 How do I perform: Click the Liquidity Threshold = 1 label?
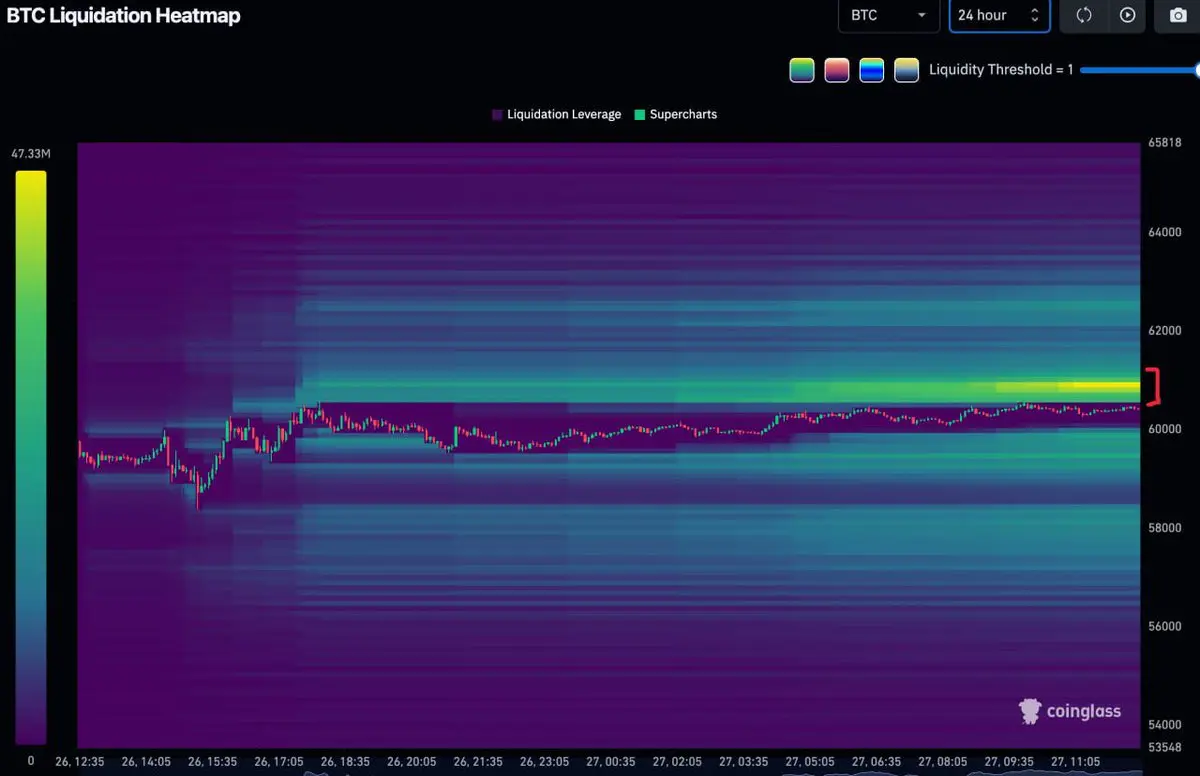tap(1001, 70)
